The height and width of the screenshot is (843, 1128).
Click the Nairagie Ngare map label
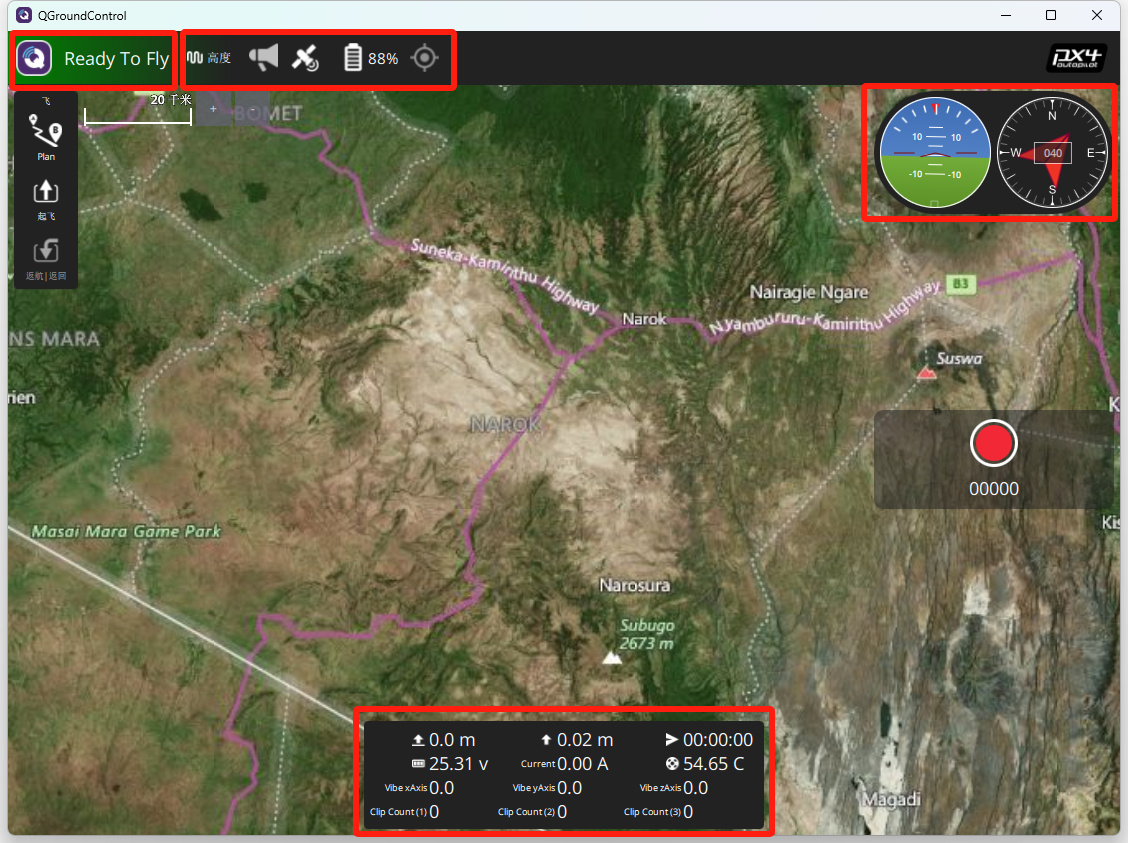pyautogui.click(x=809, y=292)
